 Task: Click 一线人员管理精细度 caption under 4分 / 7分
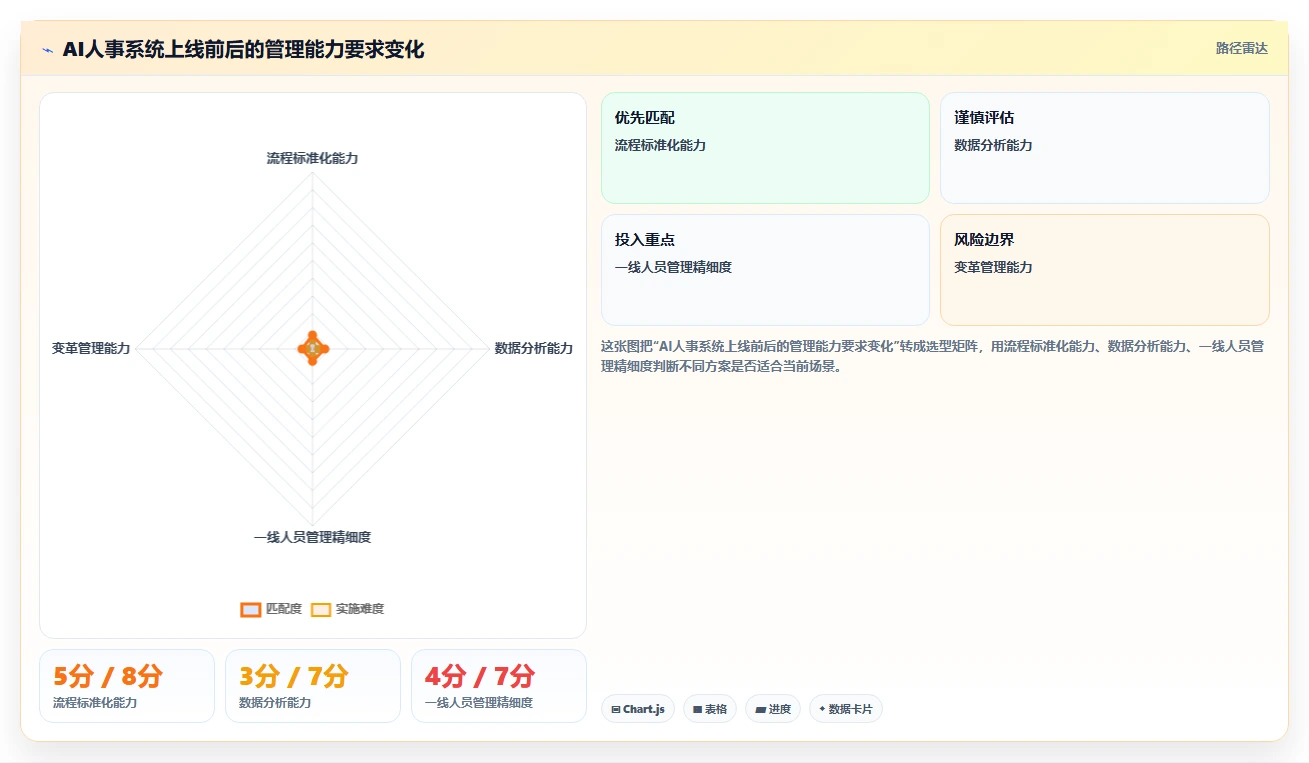pyautogui.click(x=479, y=703)
